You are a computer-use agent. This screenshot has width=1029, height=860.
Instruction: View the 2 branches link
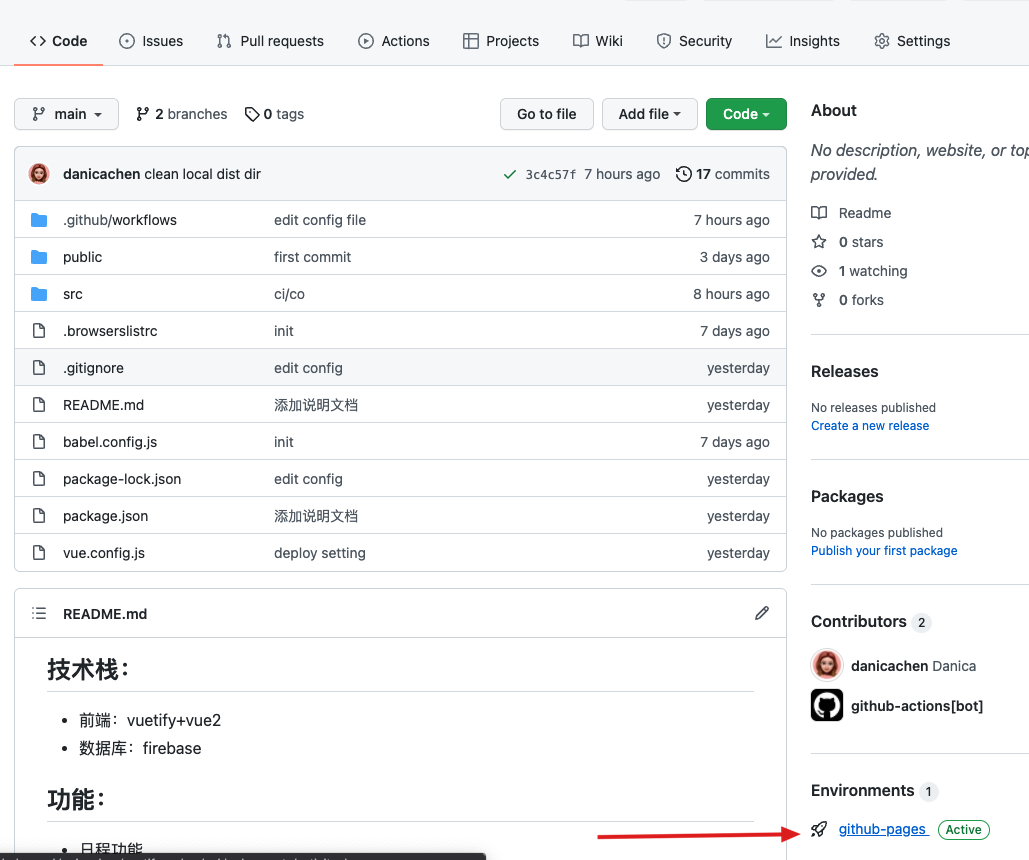pos(181,114)
